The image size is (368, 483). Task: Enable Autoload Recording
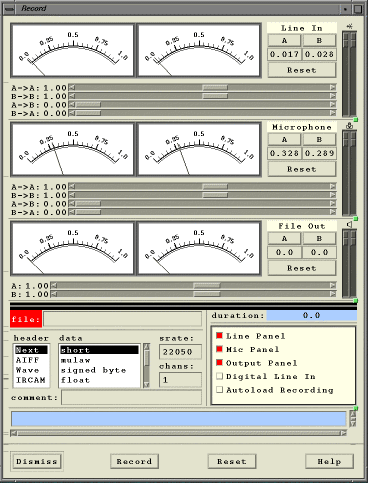(219, 389)
